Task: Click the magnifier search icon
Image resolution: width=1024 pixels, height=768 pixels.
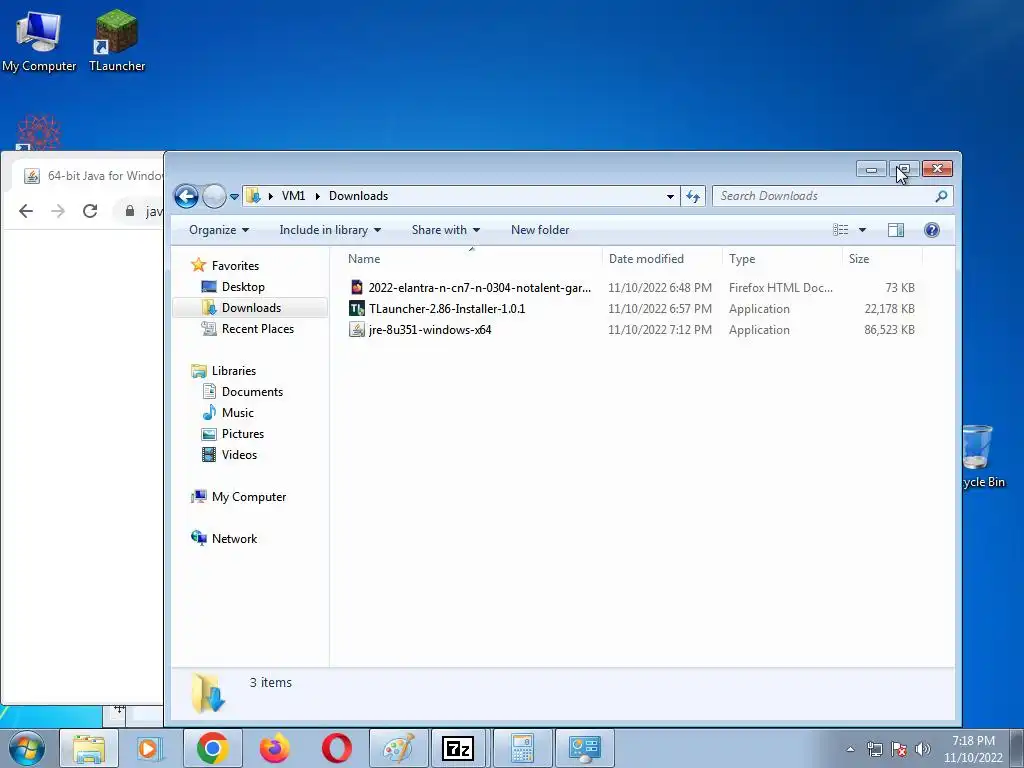Action: [x=941, y=196]
